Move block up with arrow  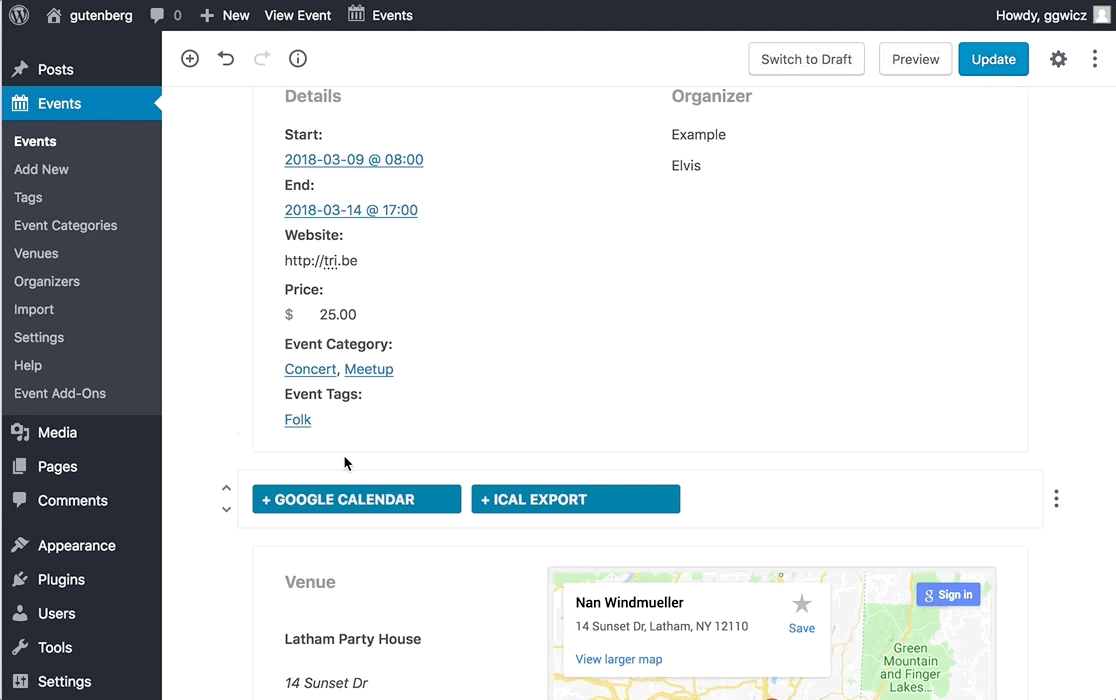point(226,488)
